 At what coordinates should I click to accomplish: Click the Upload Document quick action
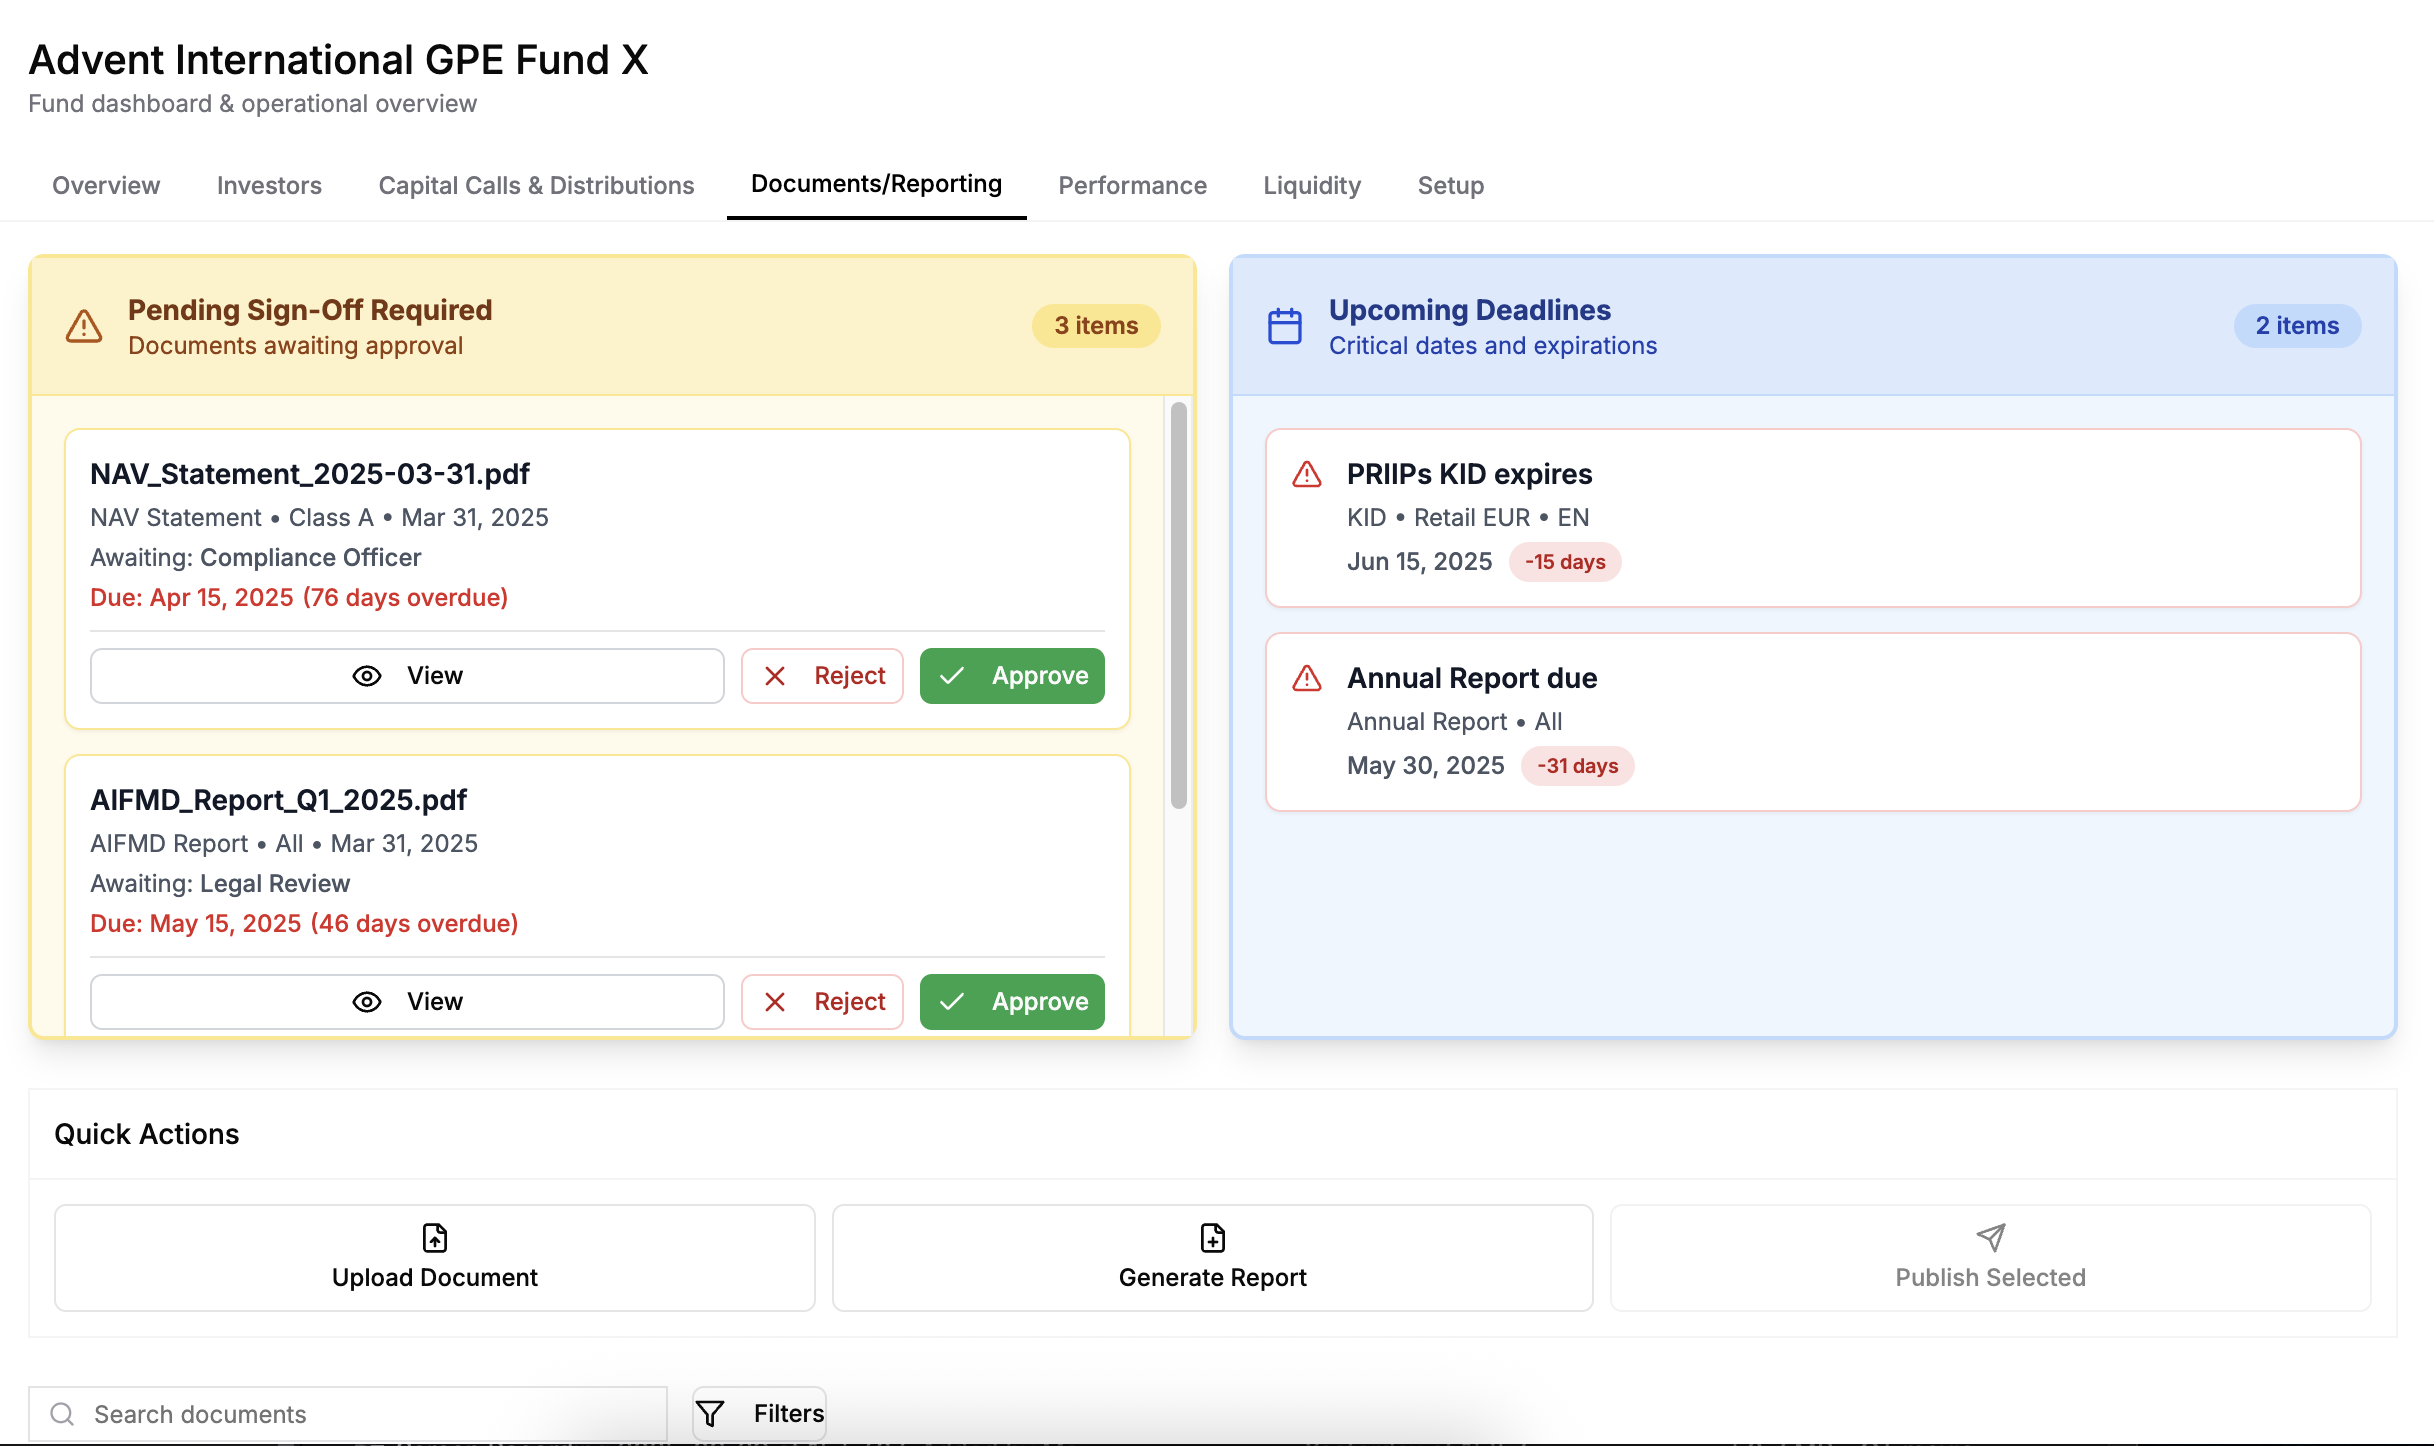click(x=435, y=1258)
